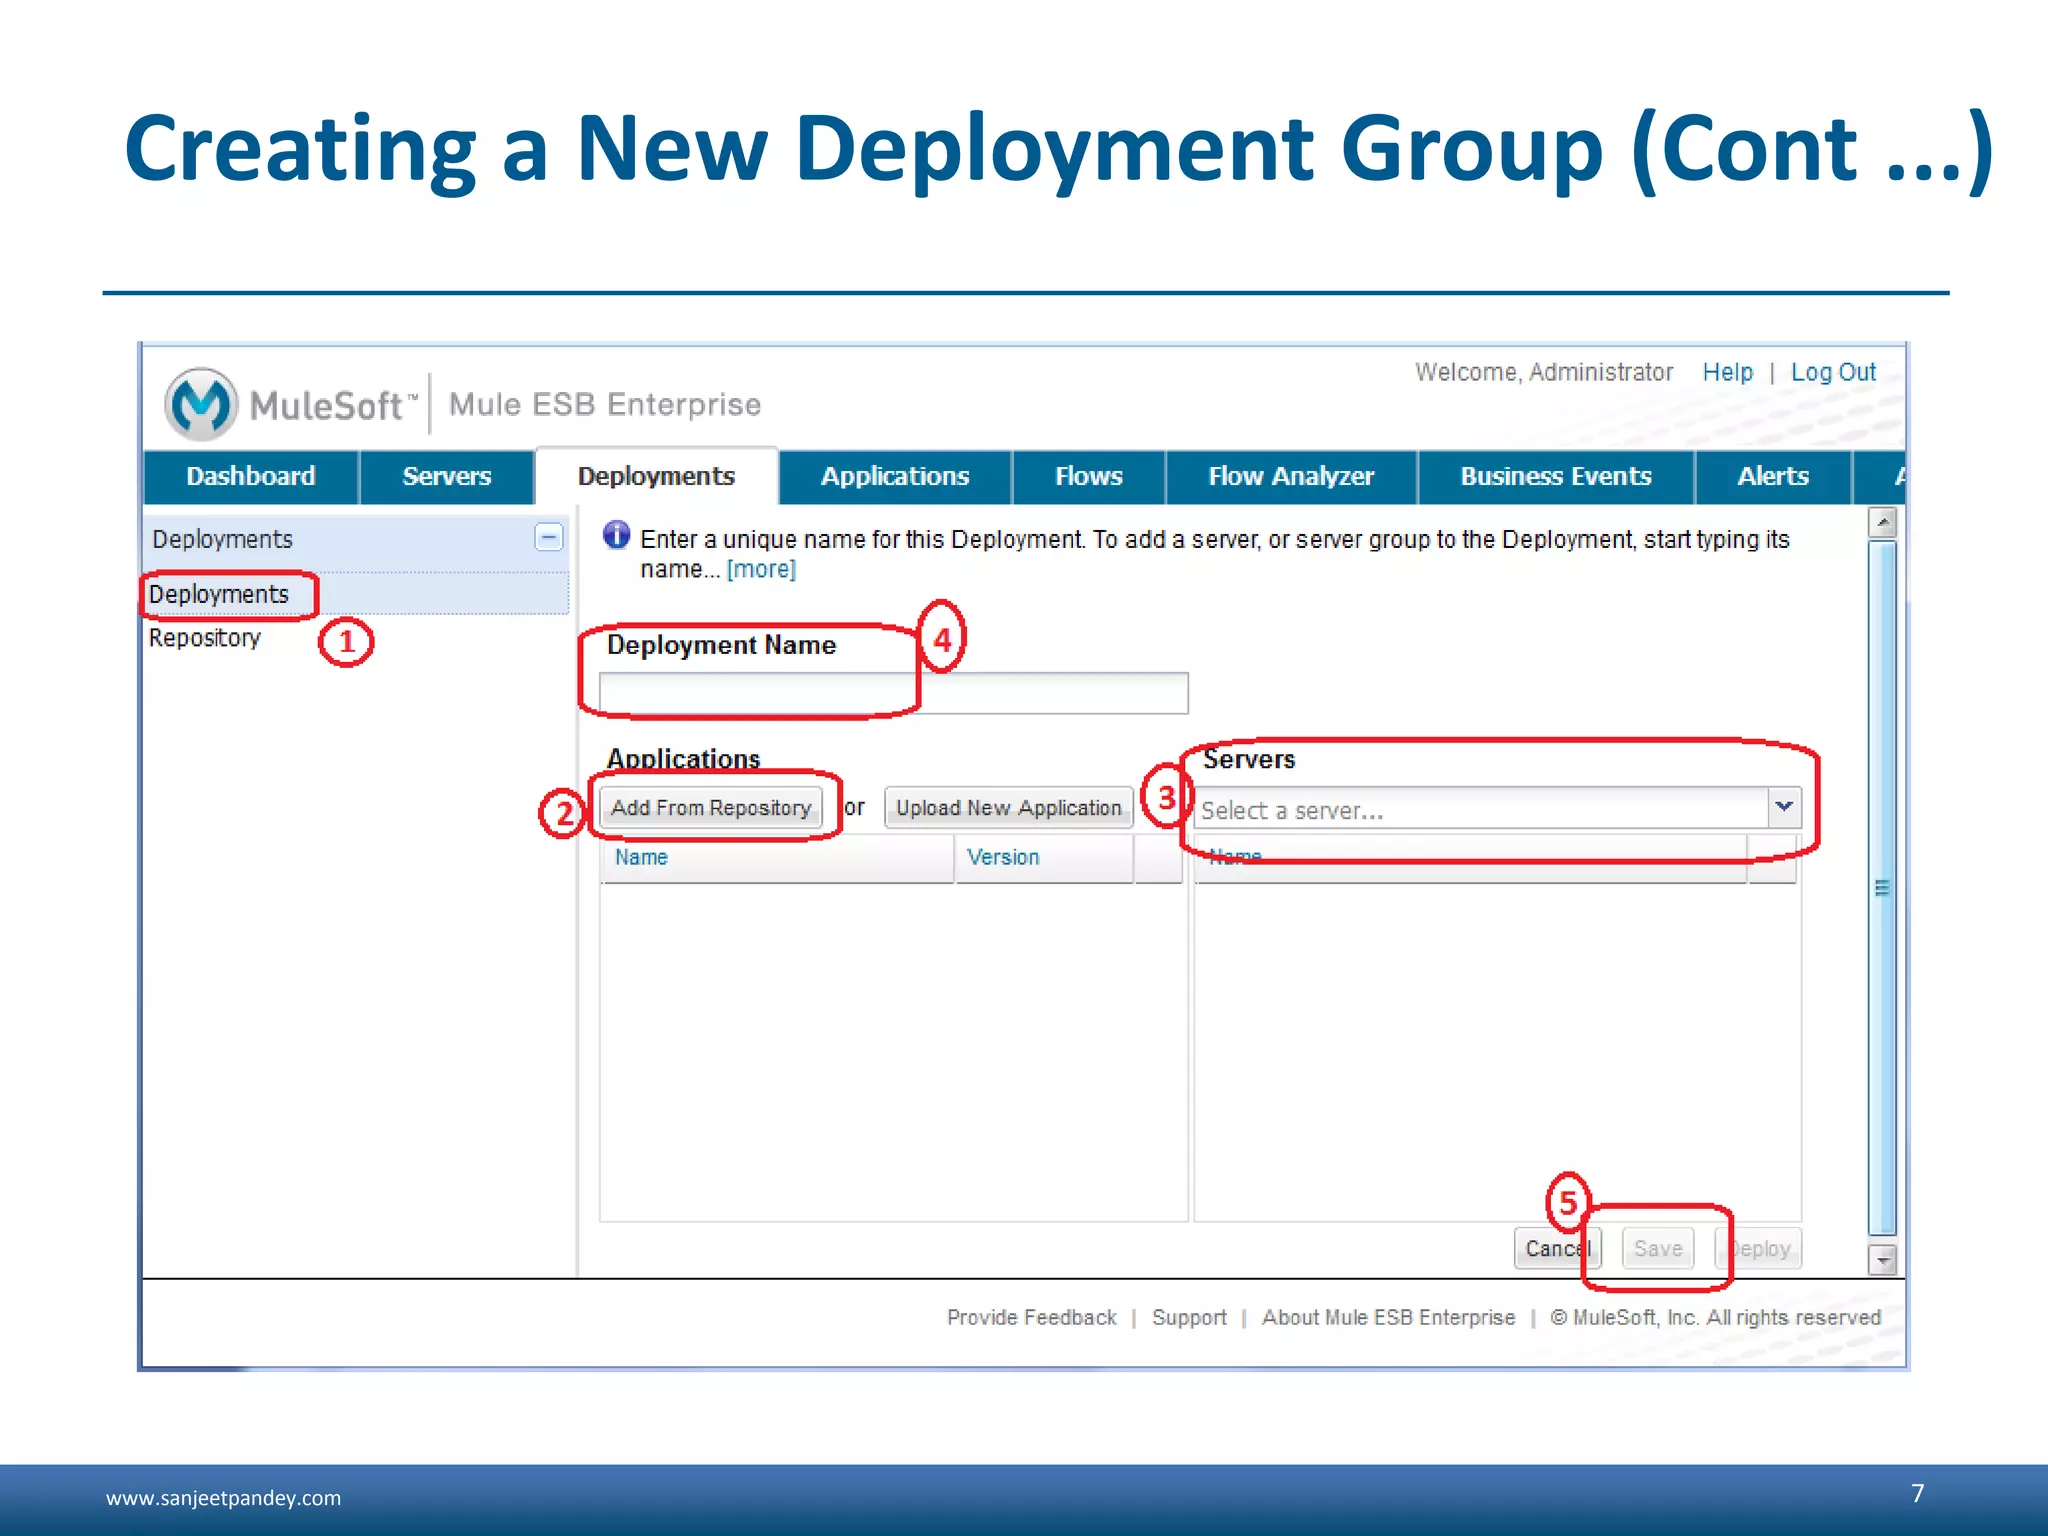Go to the Alerts tab
Image resolution: width=2048 pixels, height=1536 pixels.
point(1772,477)
